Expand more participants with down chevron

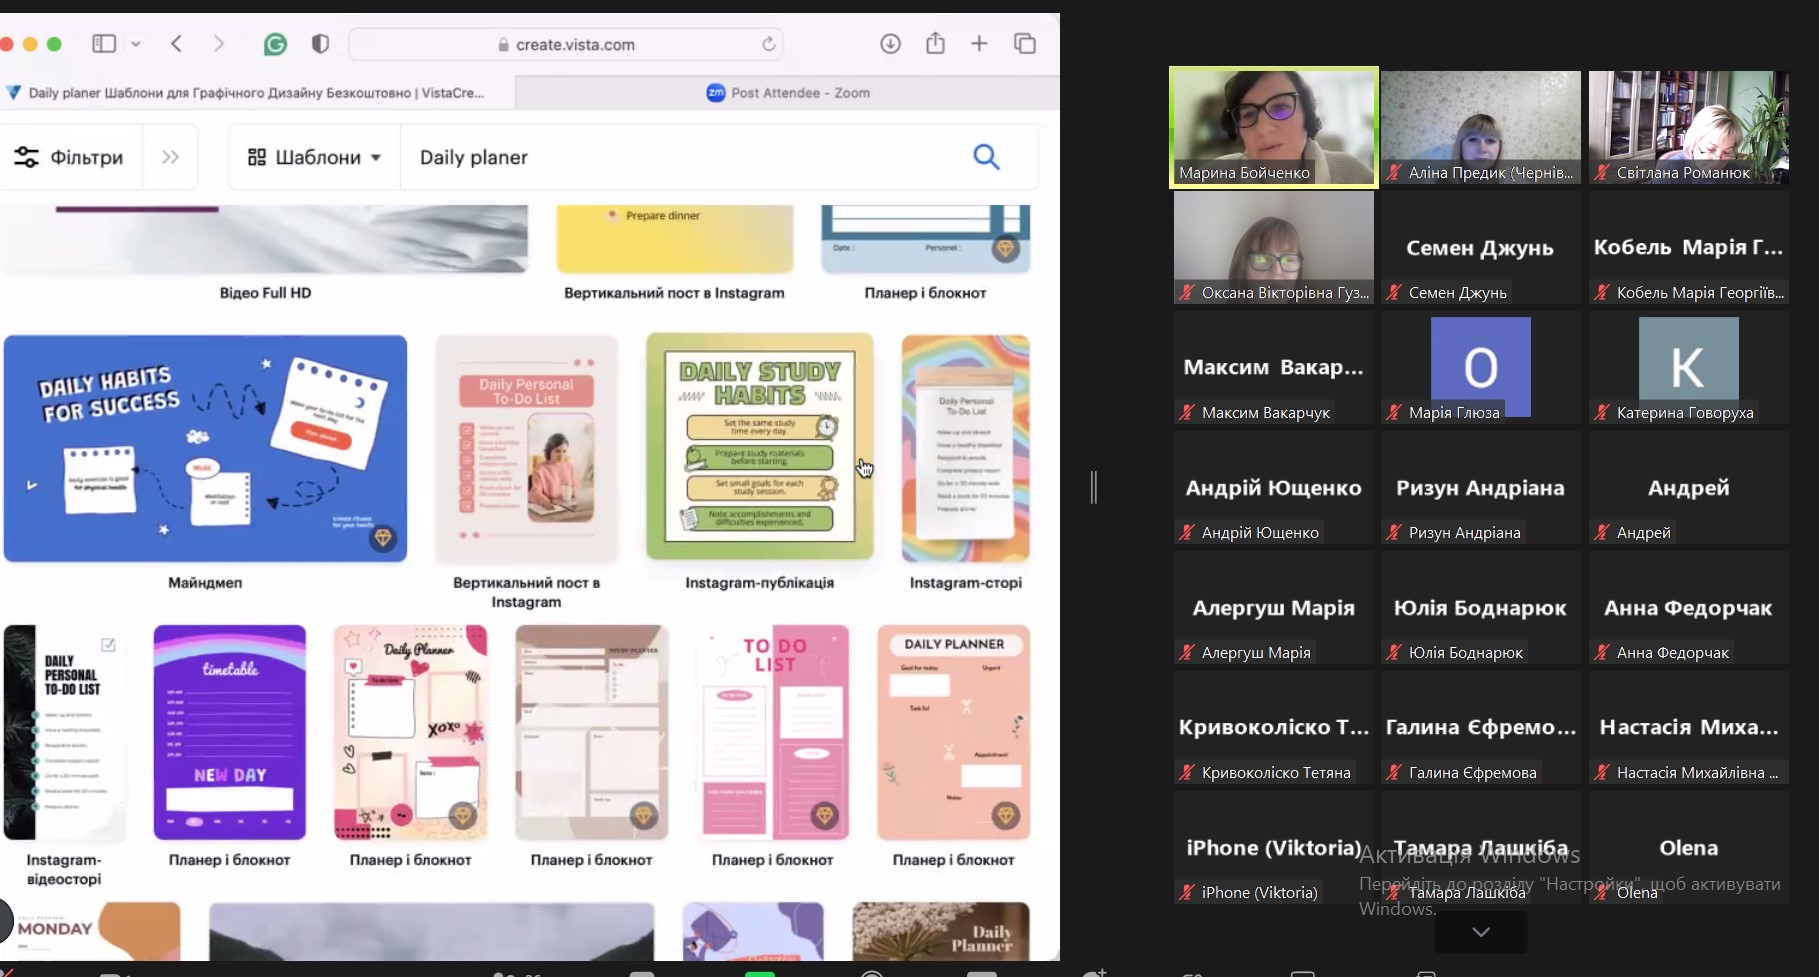1480,932
